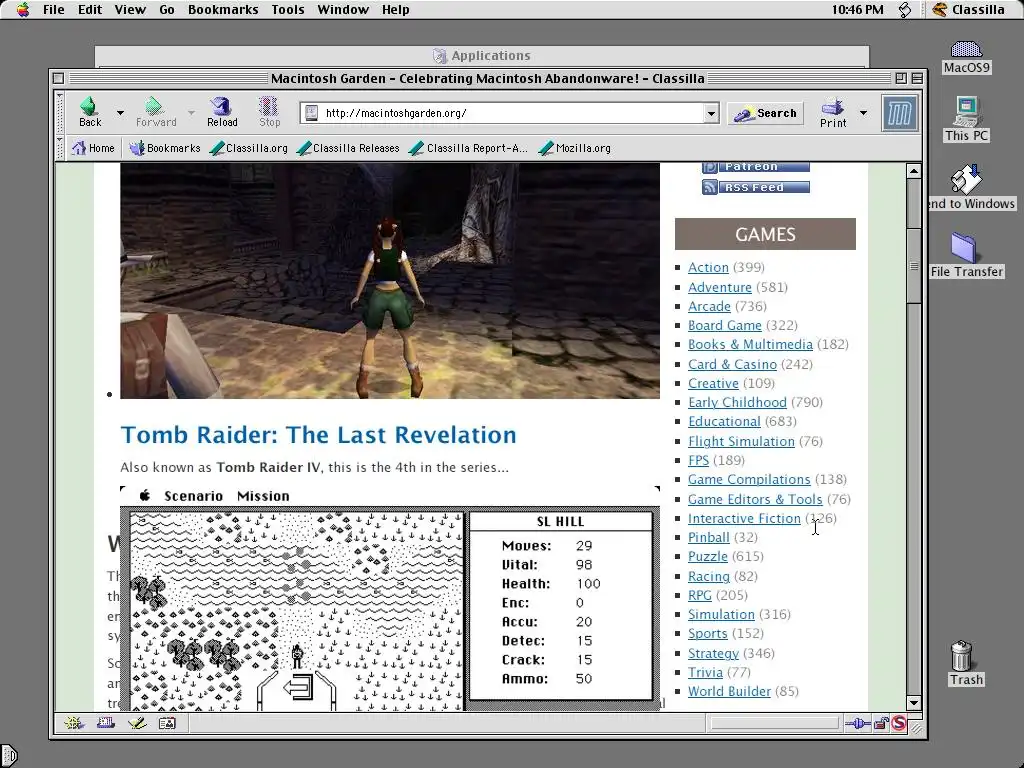Image resolution: width=1024 pixels, height=768 pixels.
Task: Open the Tools menu
Action: pos(288,9)
